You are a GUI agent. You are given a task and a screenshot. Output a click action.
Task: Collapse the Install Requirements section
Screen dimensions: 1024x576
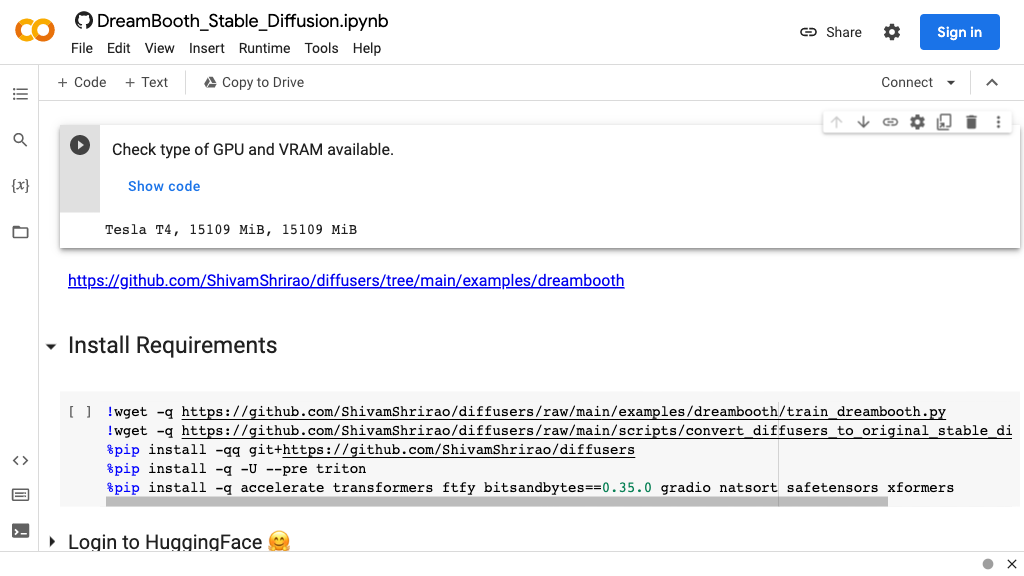pos(51,346)
